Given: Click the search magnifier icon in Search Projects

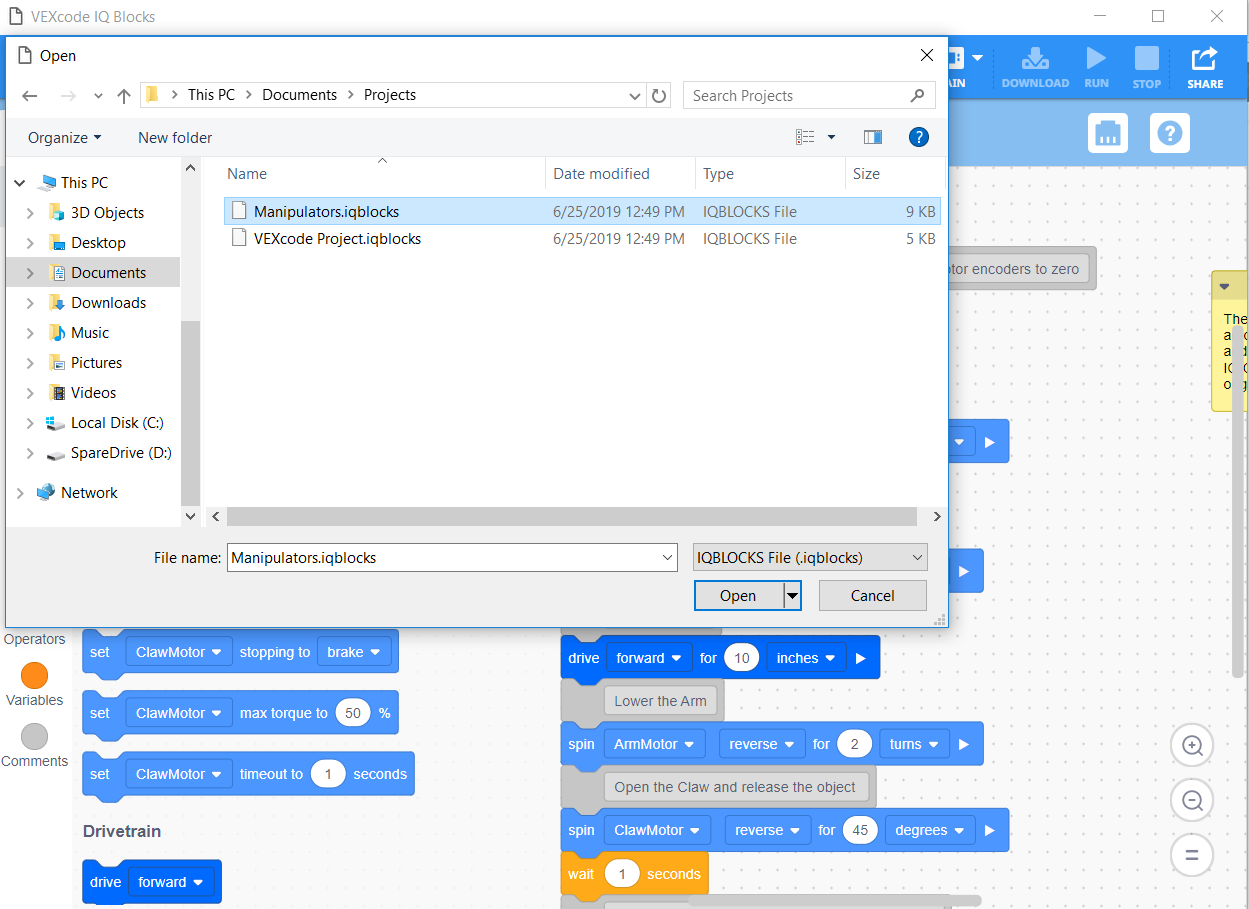Looking at the screenshot, I should click(917, 96).
